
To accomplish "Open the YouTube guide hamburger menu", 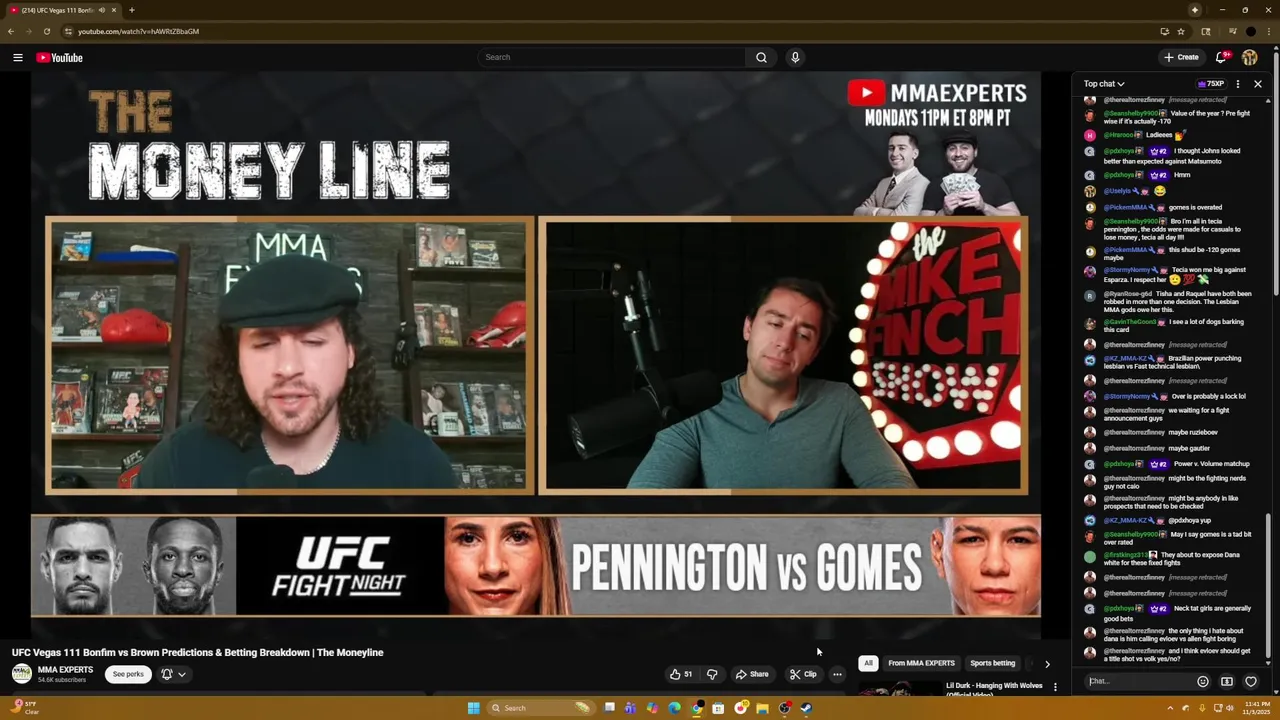I will (x=17, y=57).
